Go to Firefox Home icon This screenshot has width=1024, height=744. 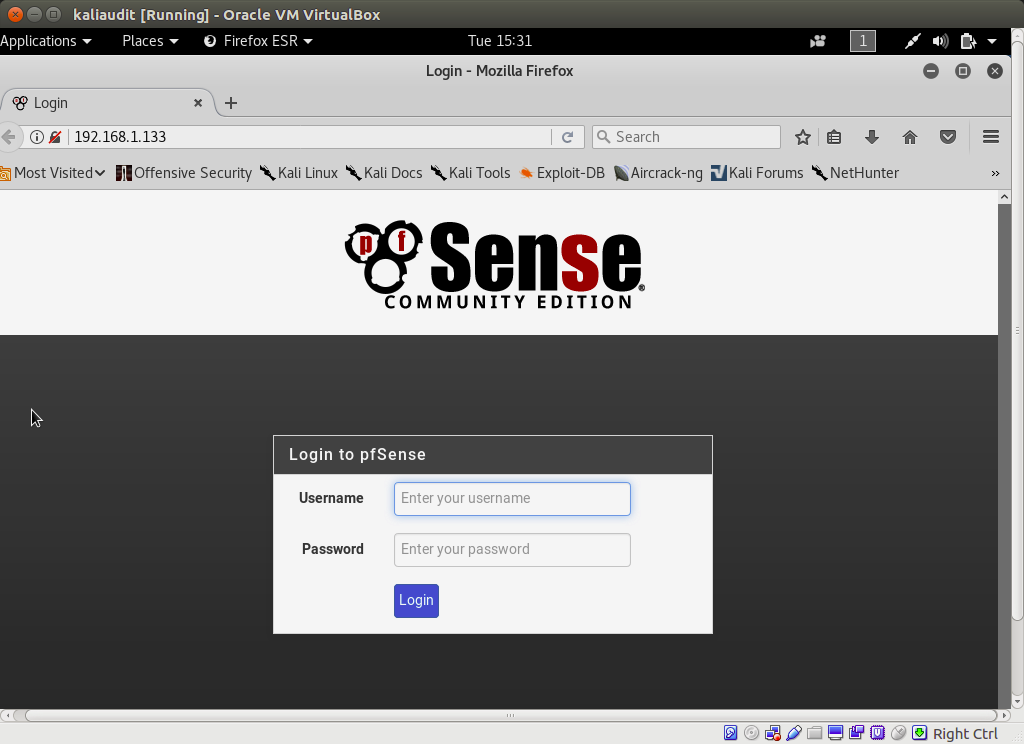pyautogui.click(x=910, y=137)
